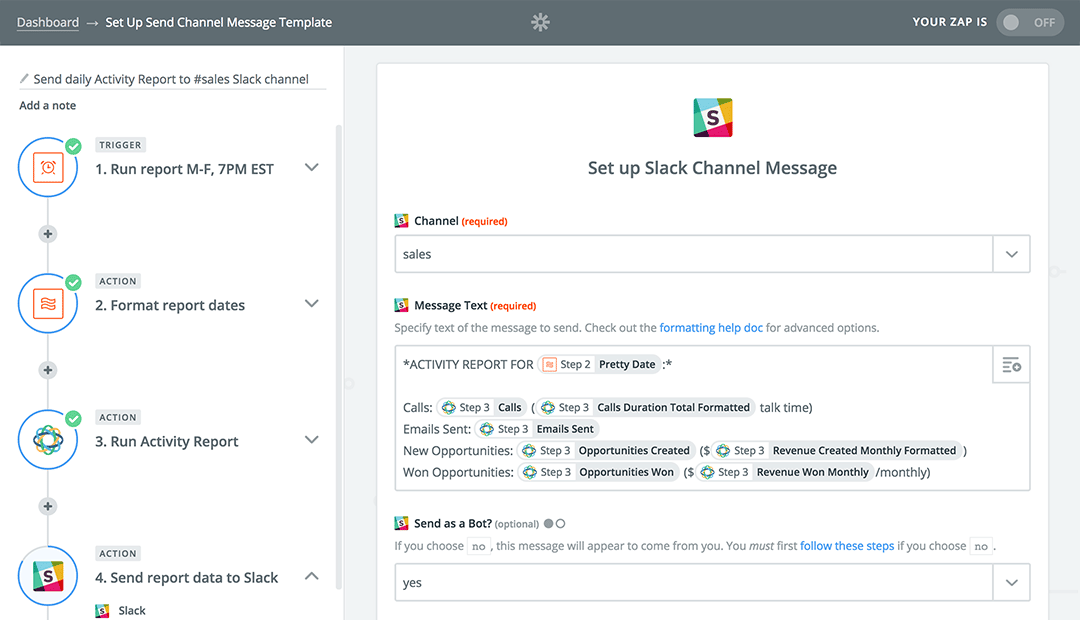
Task: Open the insert field button in Message Text
Action: (x=1011, y=364)
